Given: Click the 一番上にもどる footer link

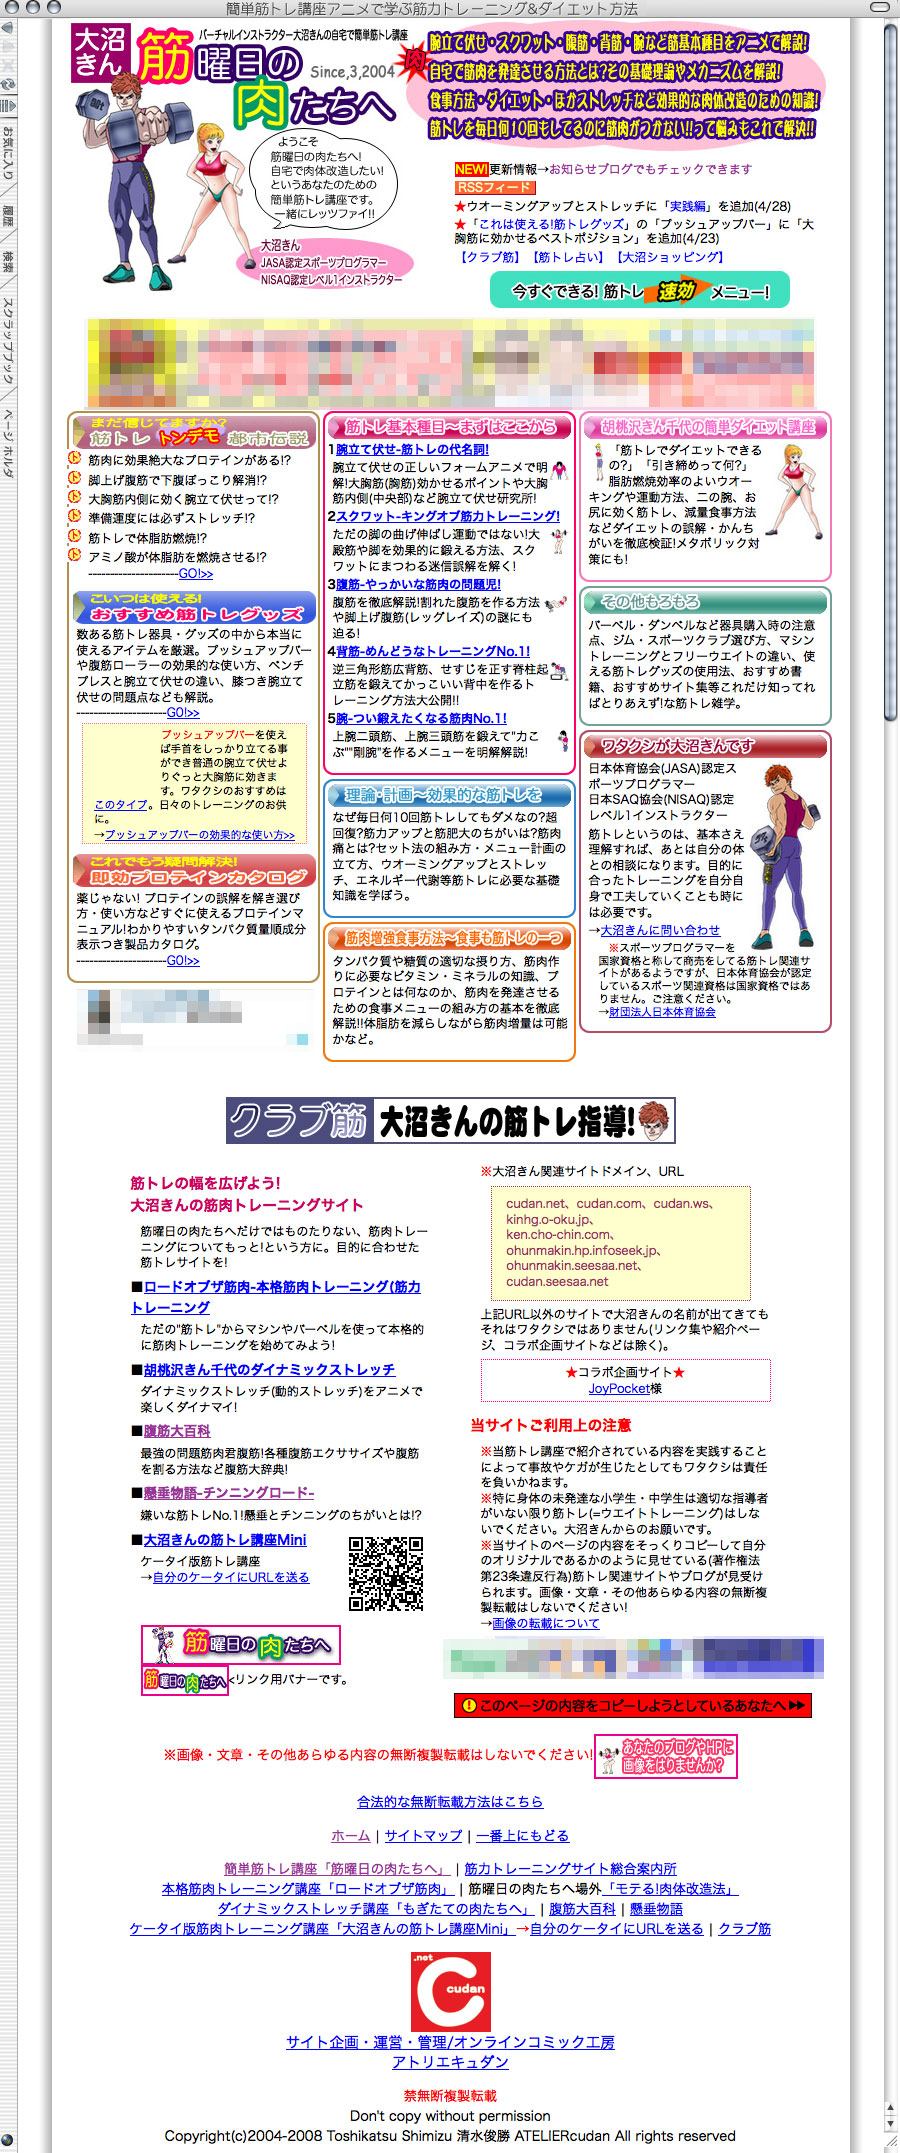Looking at the screenshot, I should [523, 1835].
